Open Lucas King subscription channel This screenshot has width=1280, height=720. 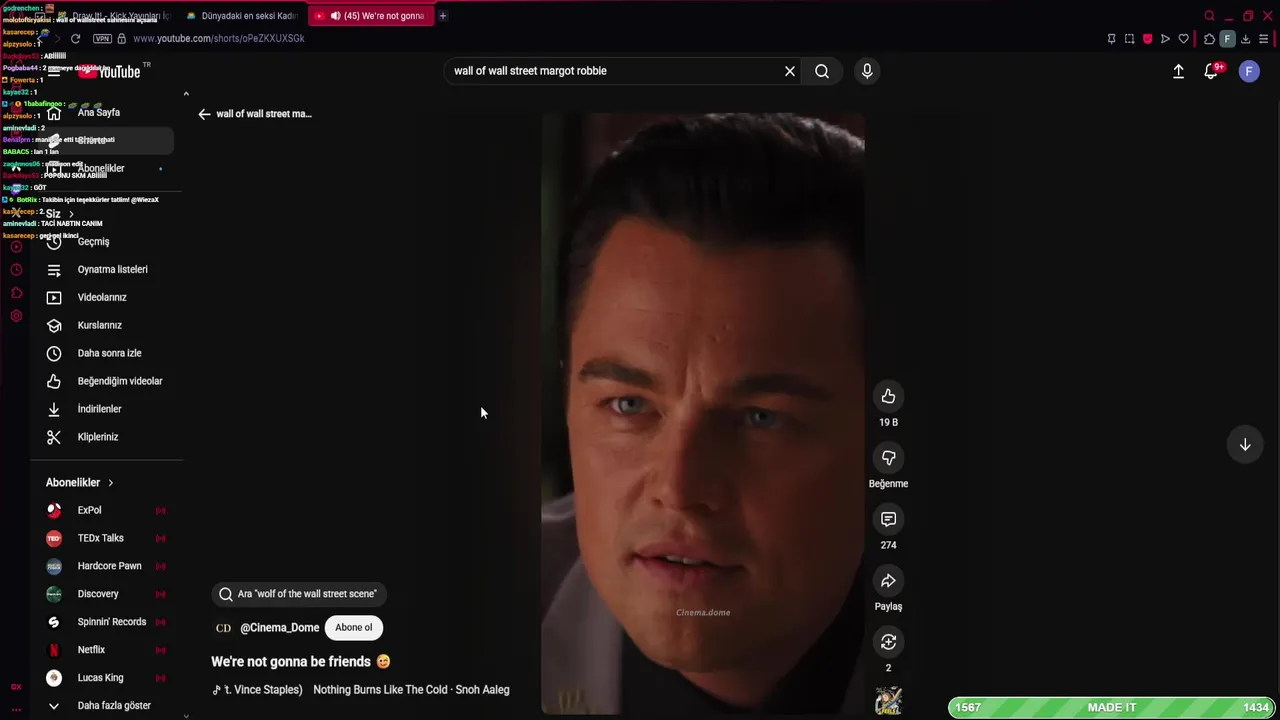click(x=100, y=679)
